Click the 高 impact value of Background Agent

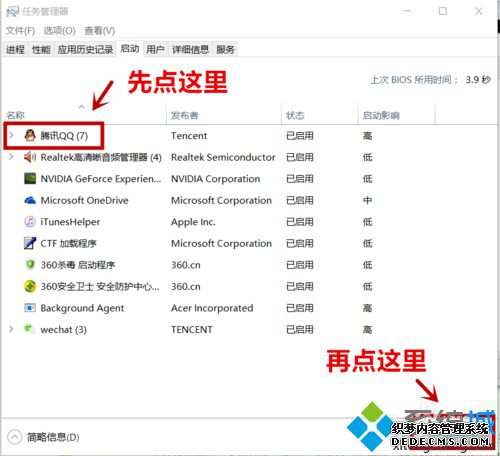(367, 308)
